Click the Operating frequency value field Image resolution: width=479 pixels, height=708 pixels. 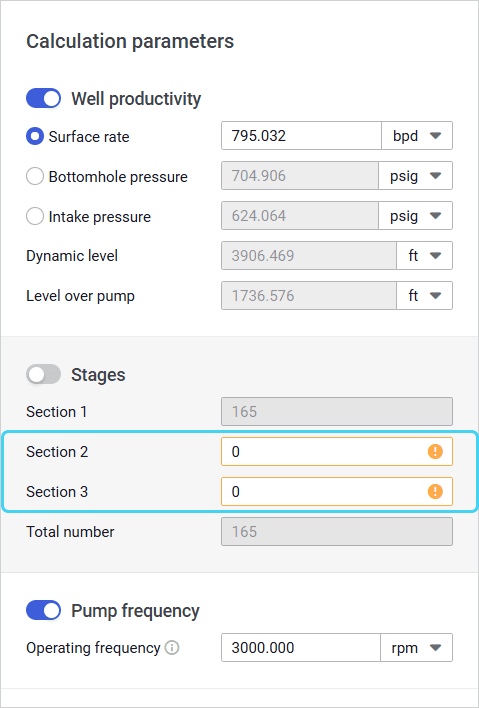click(x=301, y=648)
